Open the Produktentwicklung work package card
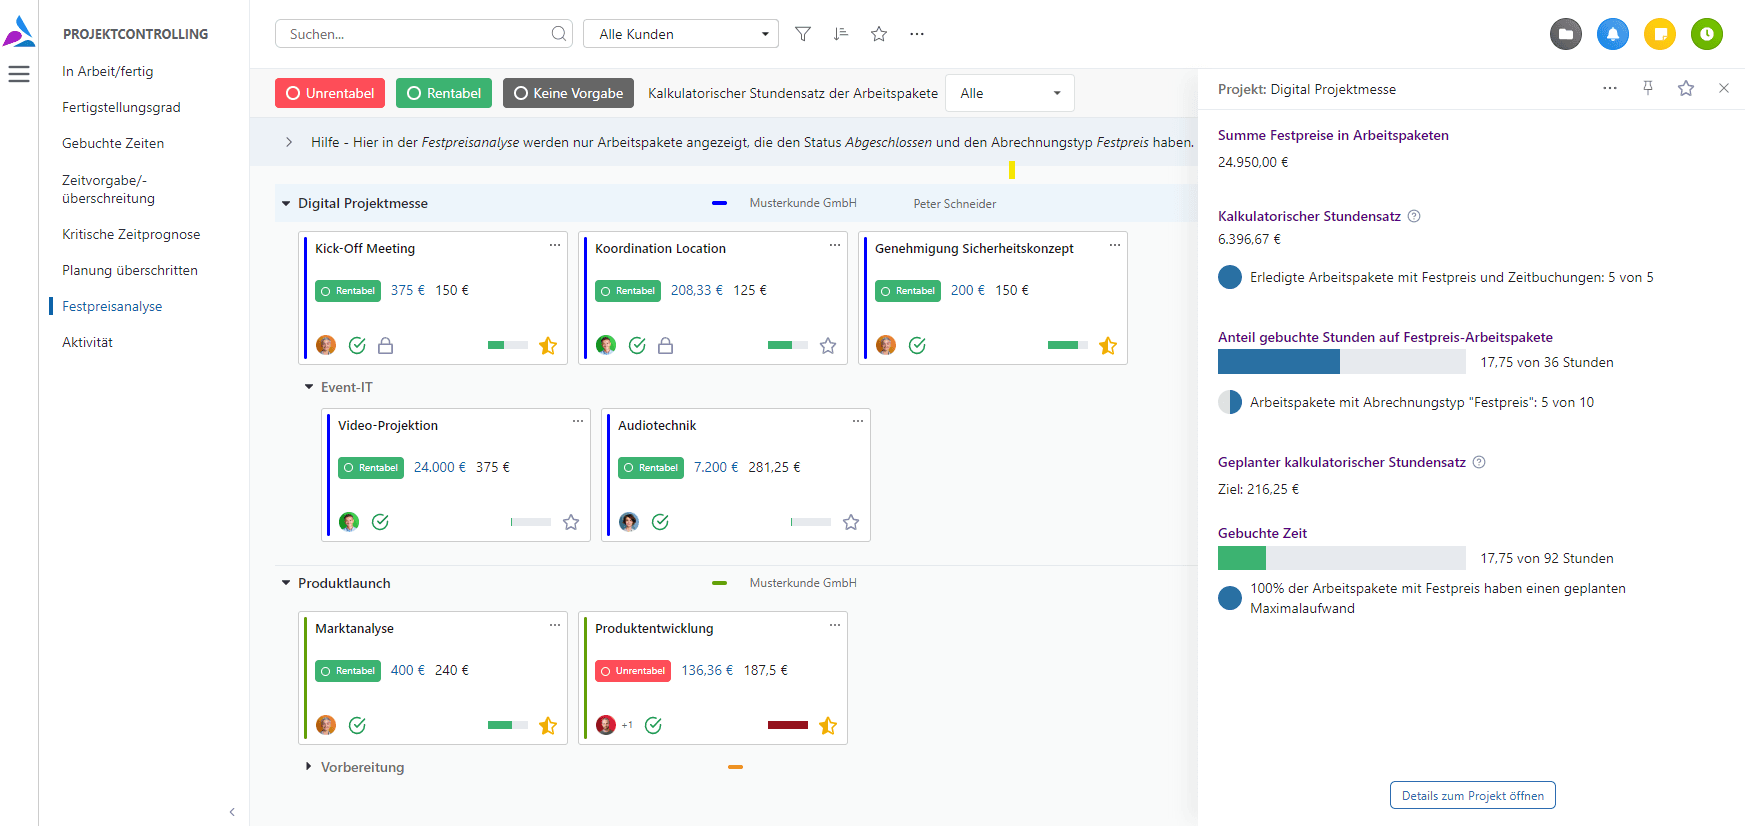 pyautogui.click(x=654, y=629)
